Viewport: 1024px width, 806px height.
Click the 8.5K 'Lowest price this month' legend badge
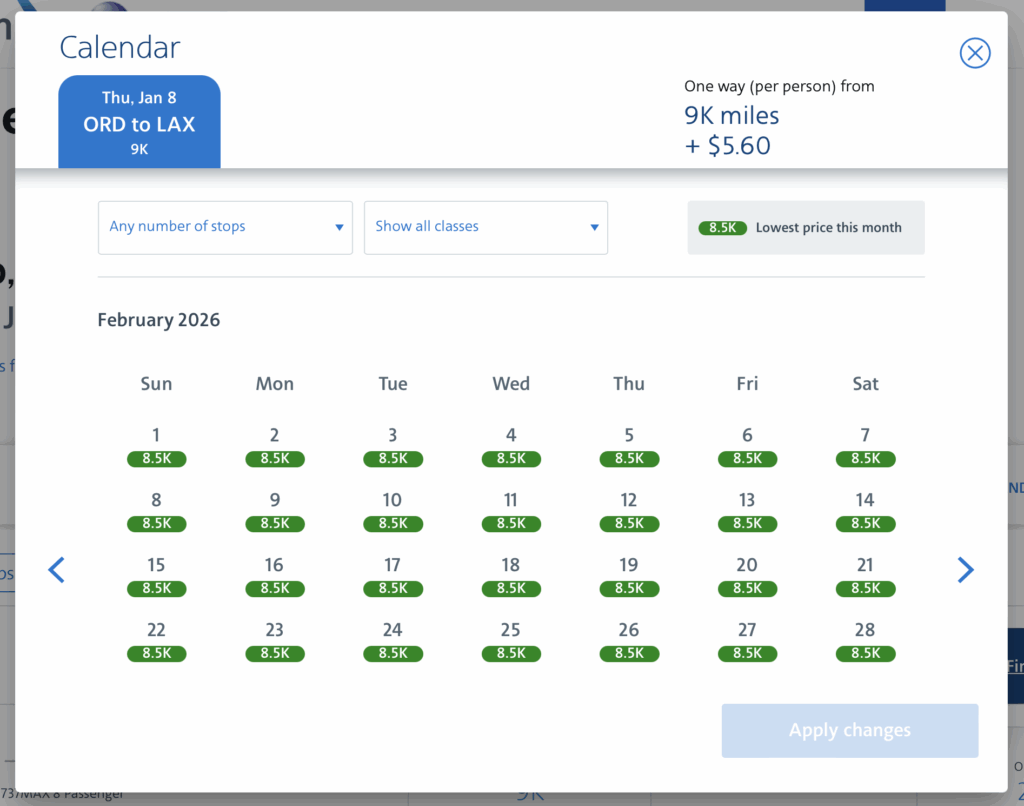tap(722, 228)
